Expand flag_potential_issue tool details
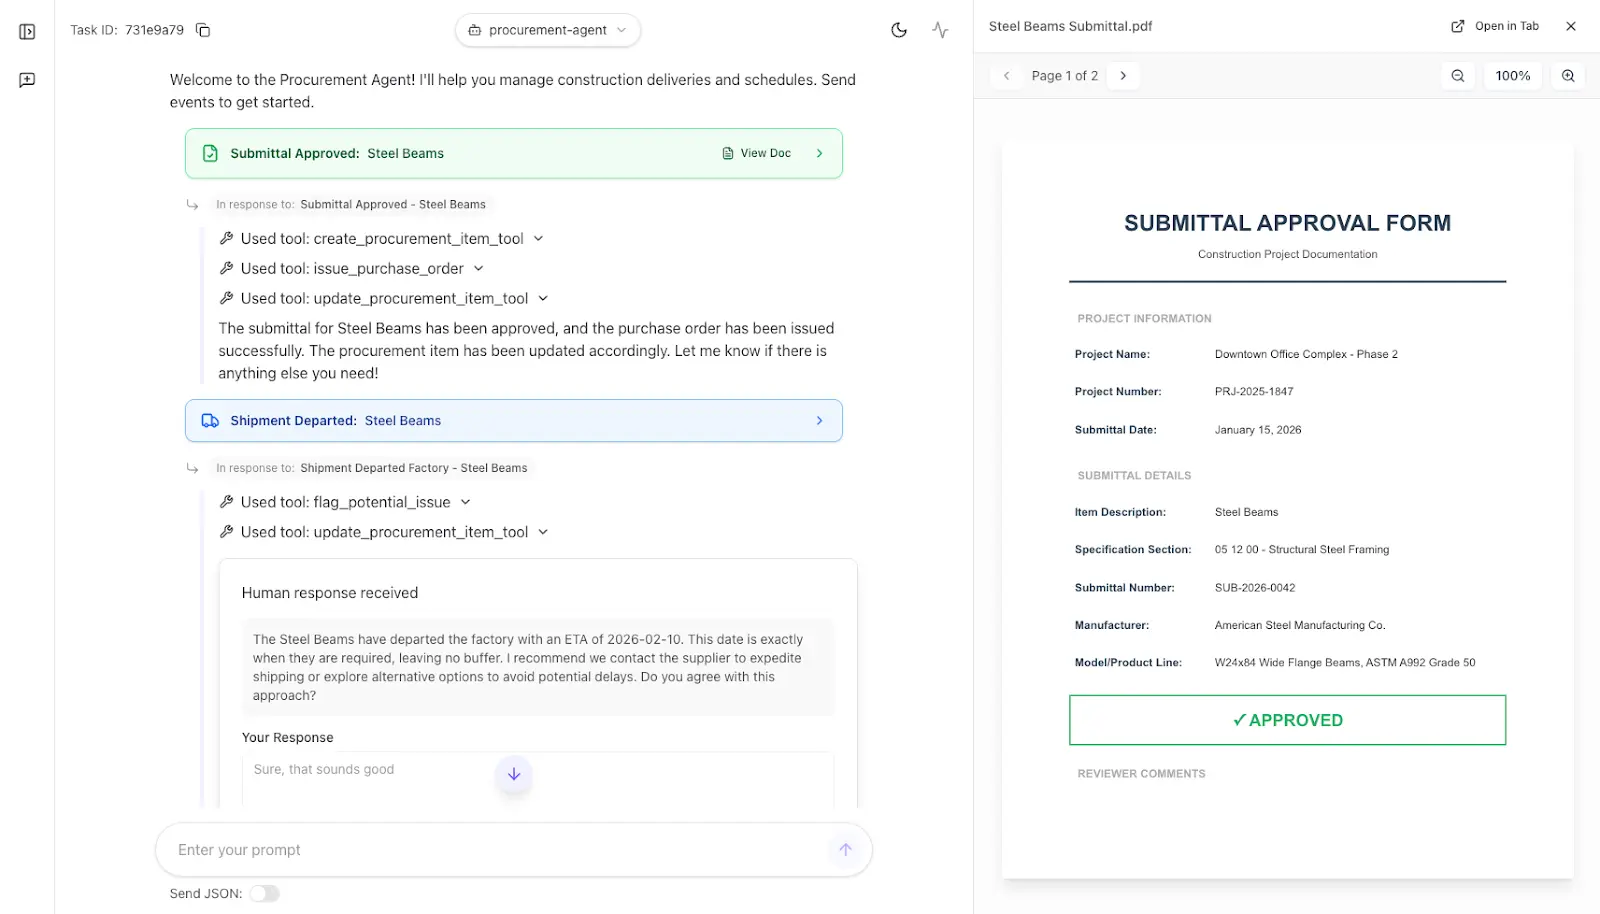1600x914 pixels. 465,502
